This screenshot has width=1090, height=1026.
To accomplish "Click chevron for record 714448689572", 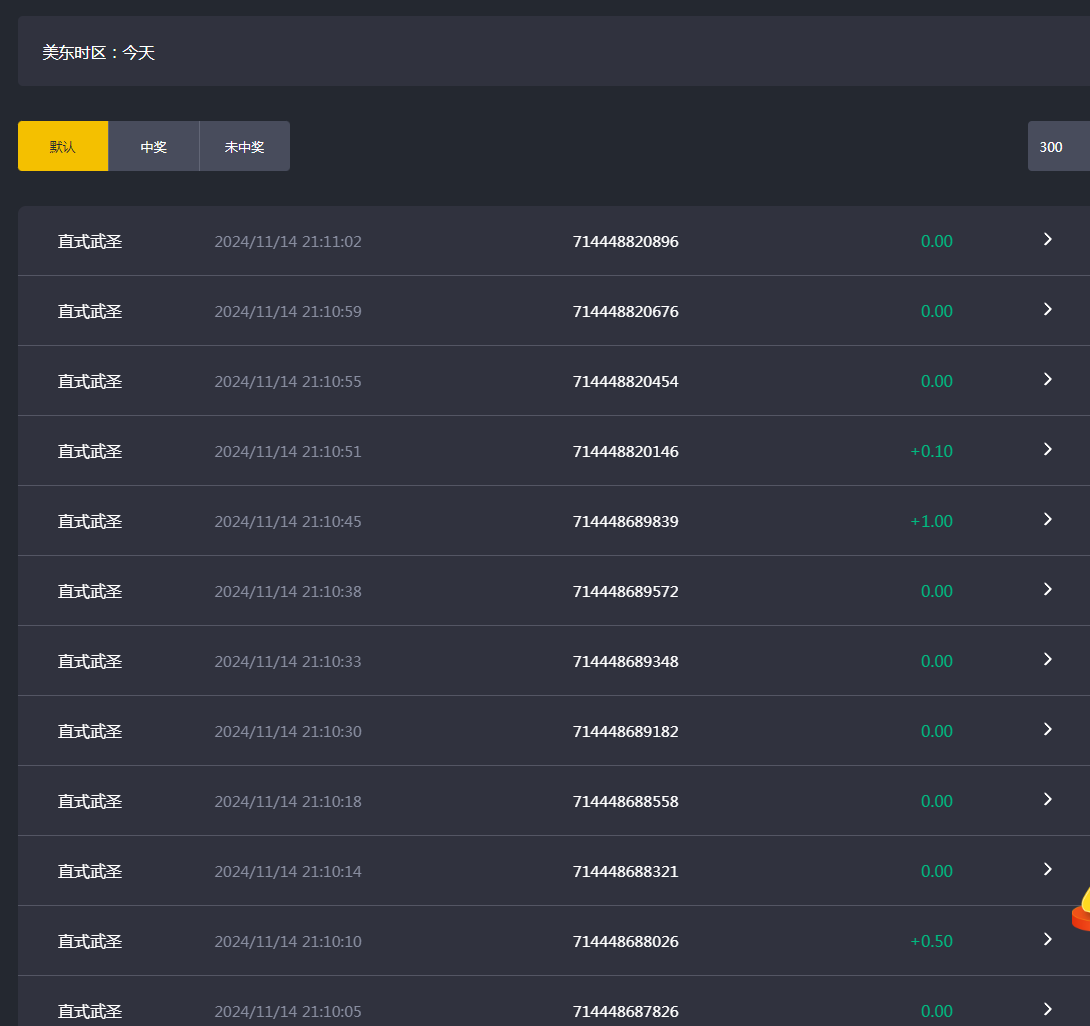I will point(1047,589).
